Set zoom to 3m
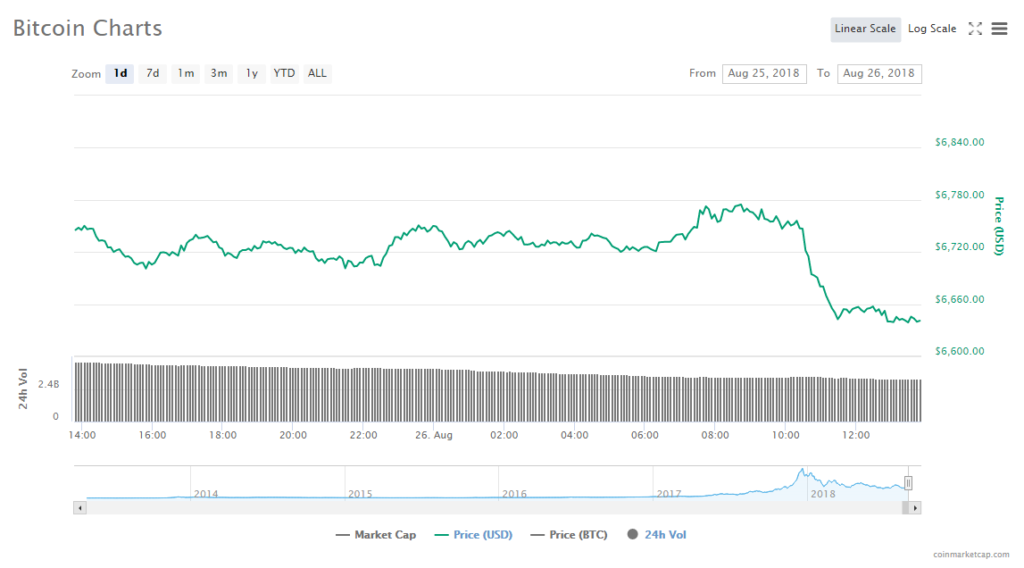 [x=219, y=73]
